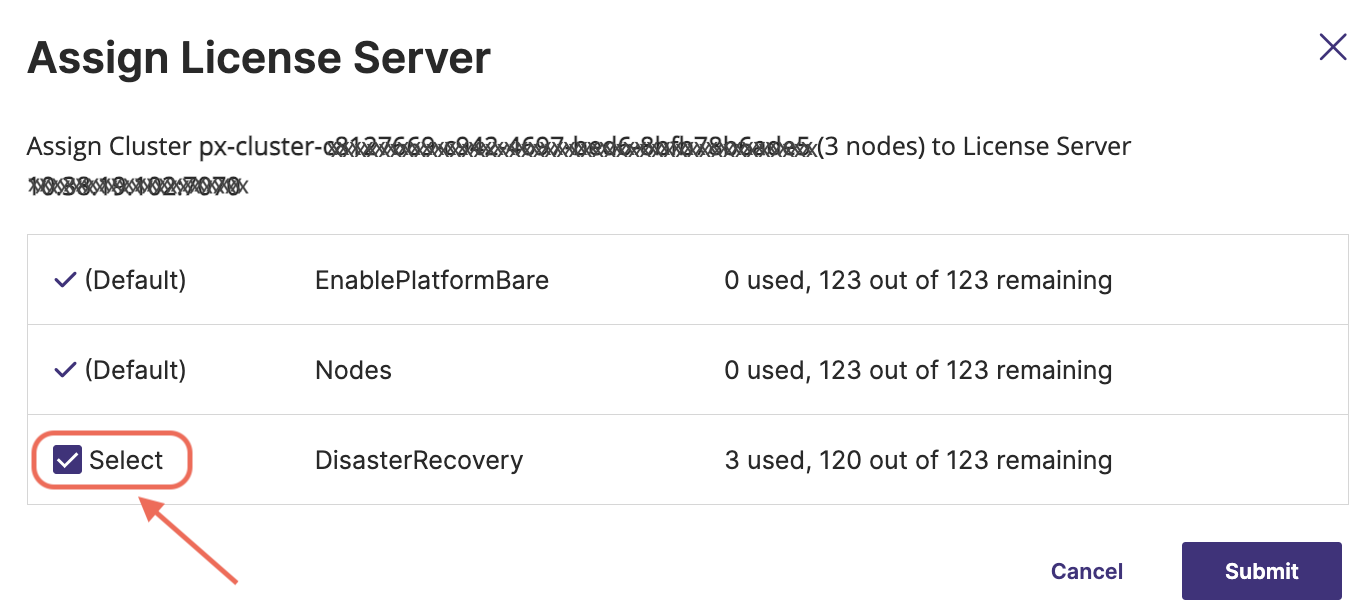Click the obscured px-cluster ID text

[568, 148]
